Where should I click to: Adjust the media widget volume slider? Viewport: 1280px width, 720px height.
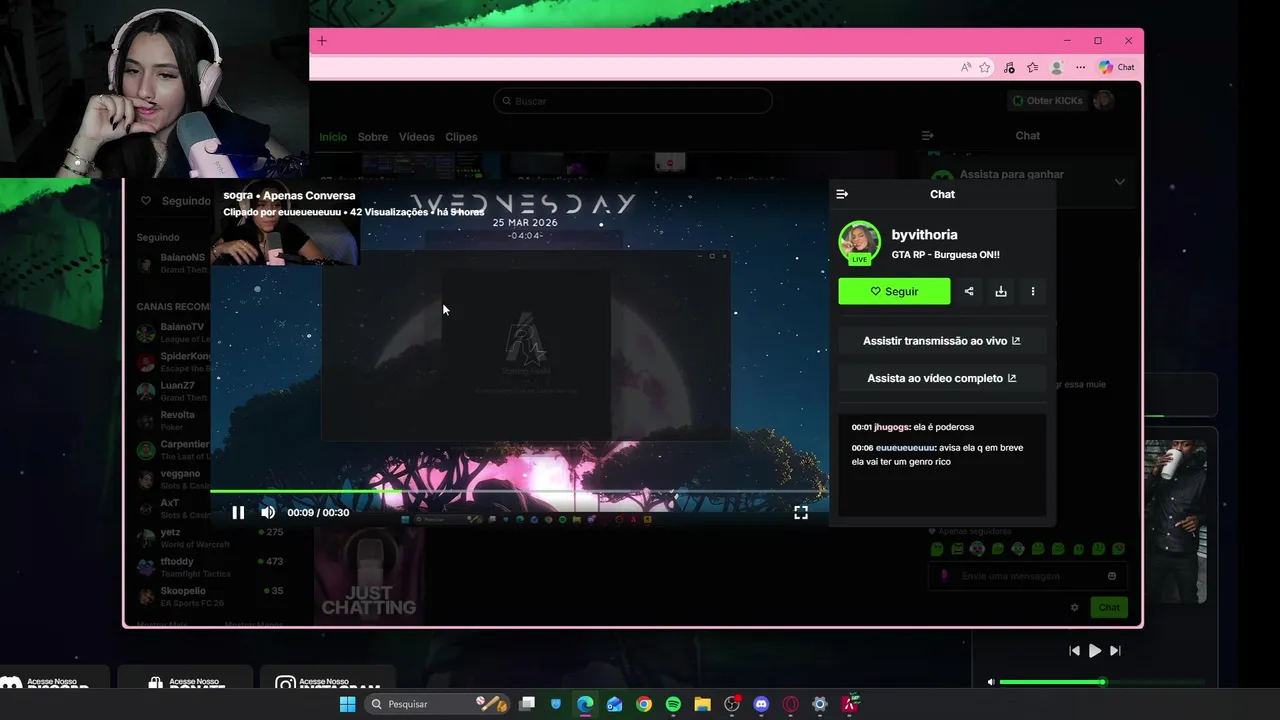click(1100, 682)
